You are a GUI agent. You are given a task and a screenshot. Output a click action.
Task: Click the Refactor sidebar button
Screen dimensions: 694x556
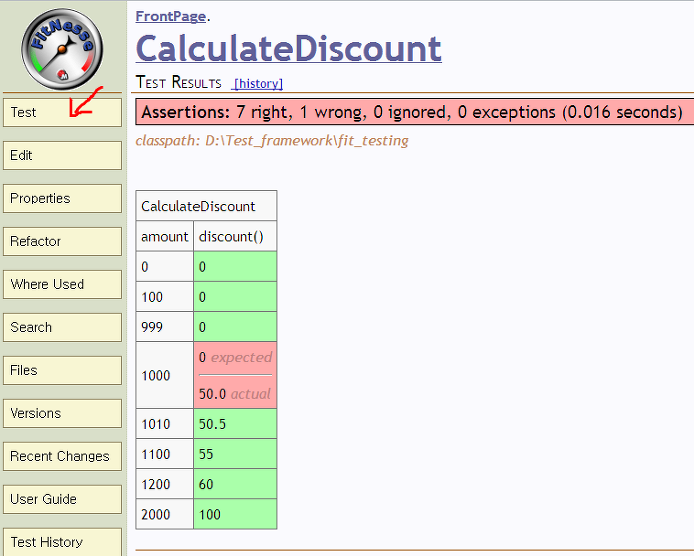[x=62, y=241]
